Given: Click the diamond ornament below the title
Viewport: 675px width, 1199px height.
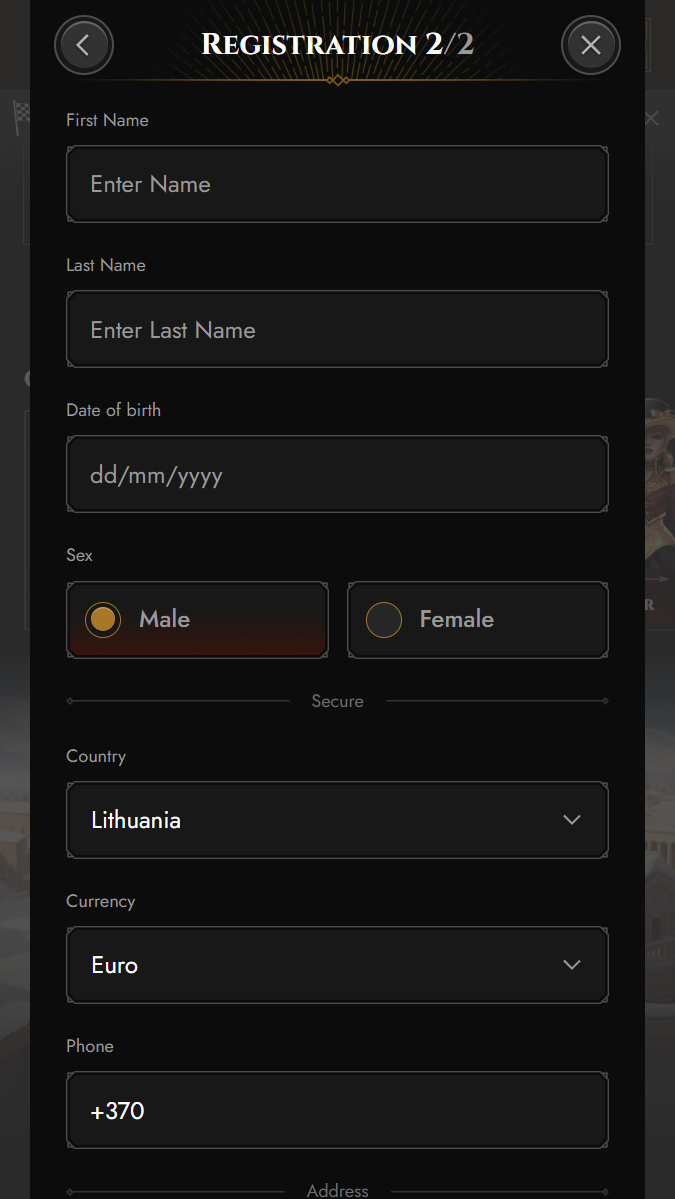Looking at the screenshot, I should [338, 80].
